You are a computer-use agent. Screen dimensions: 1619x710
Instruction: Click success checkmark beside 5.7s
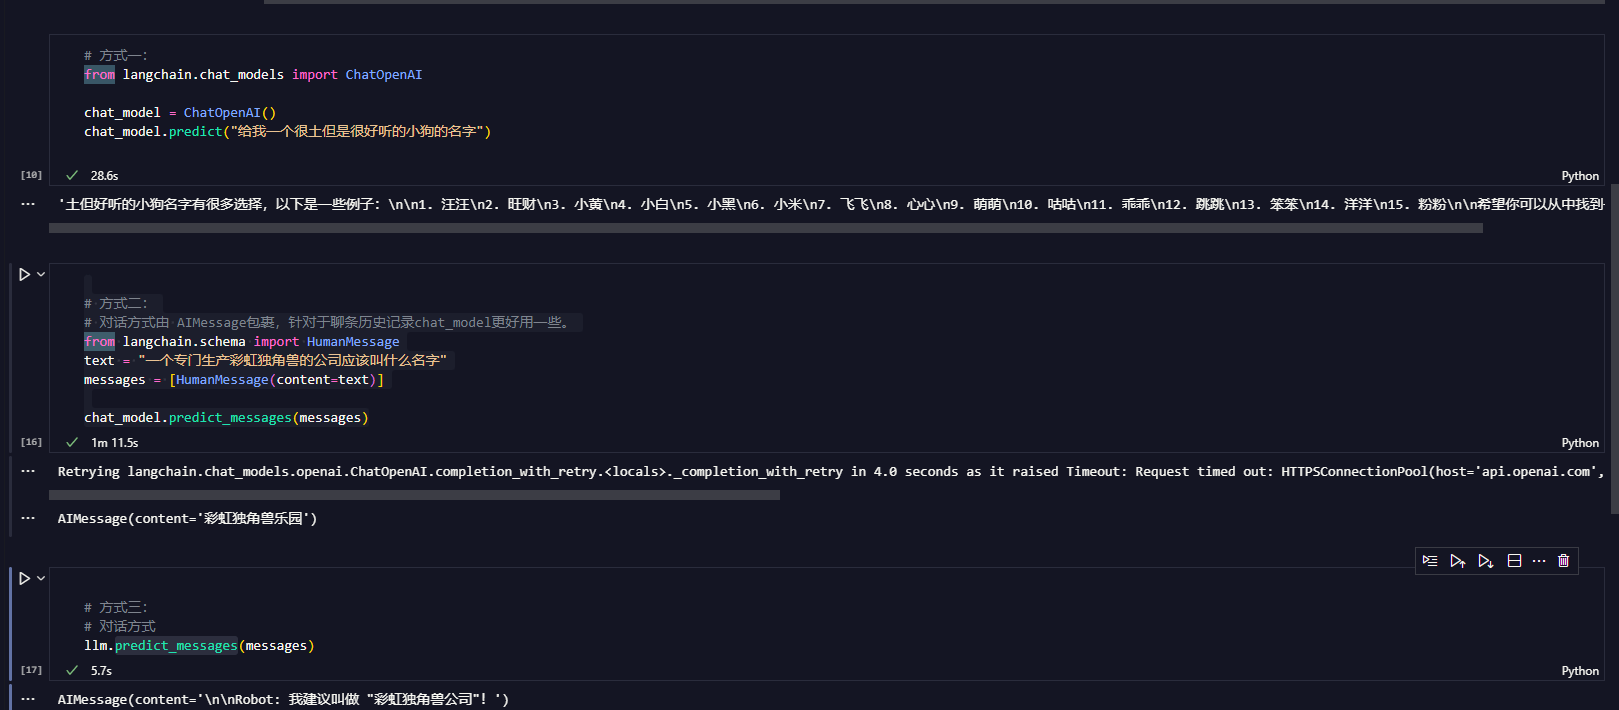pyautogui.click(x=72, y=670)
